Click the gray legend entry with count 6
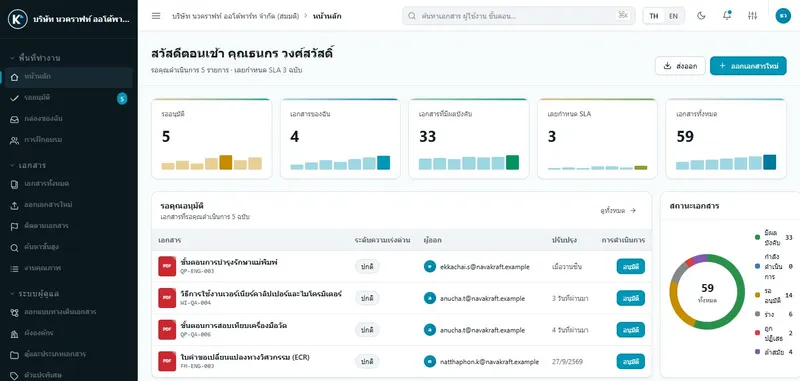 773,314
